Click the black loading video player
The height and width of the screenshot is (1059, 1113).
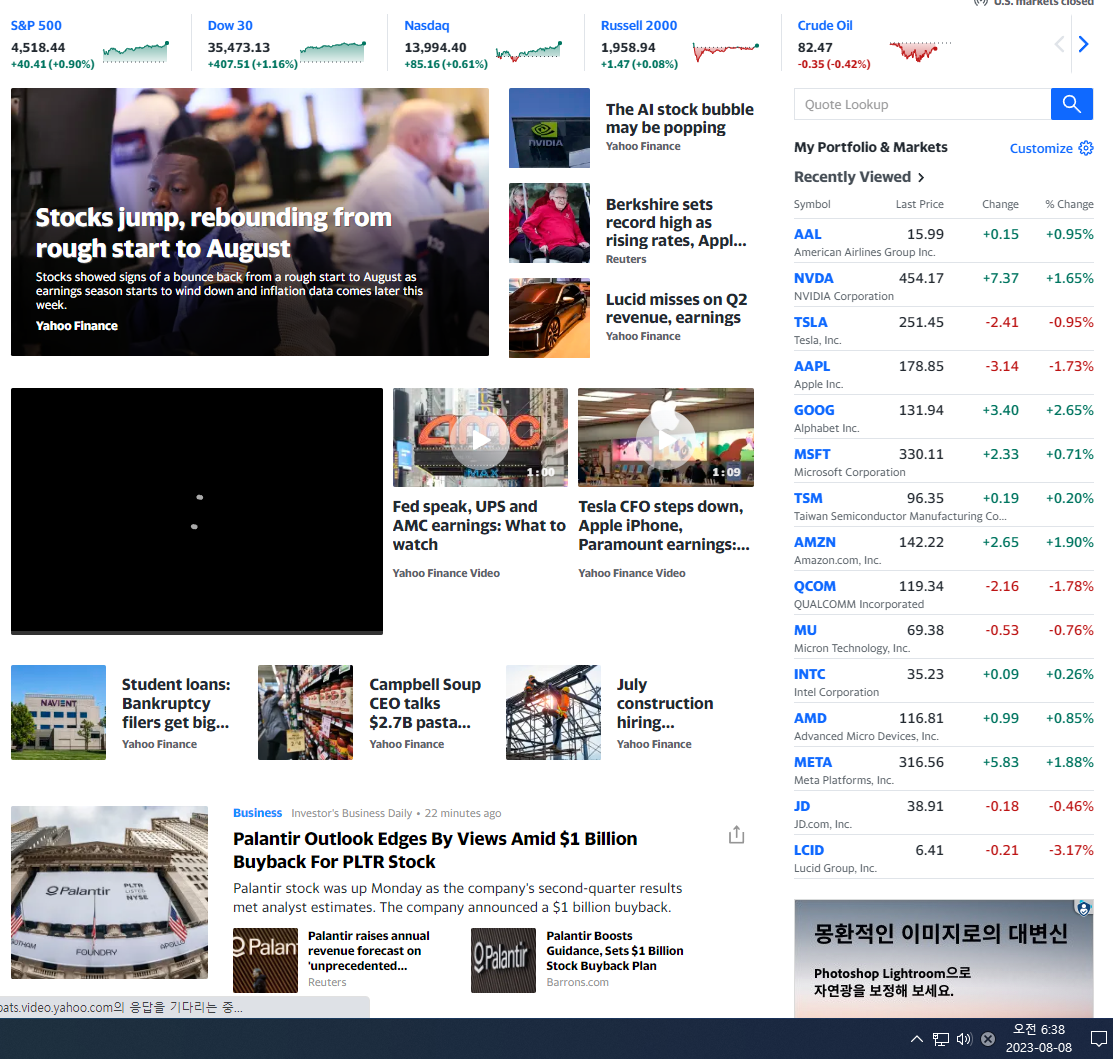[197, 511]
